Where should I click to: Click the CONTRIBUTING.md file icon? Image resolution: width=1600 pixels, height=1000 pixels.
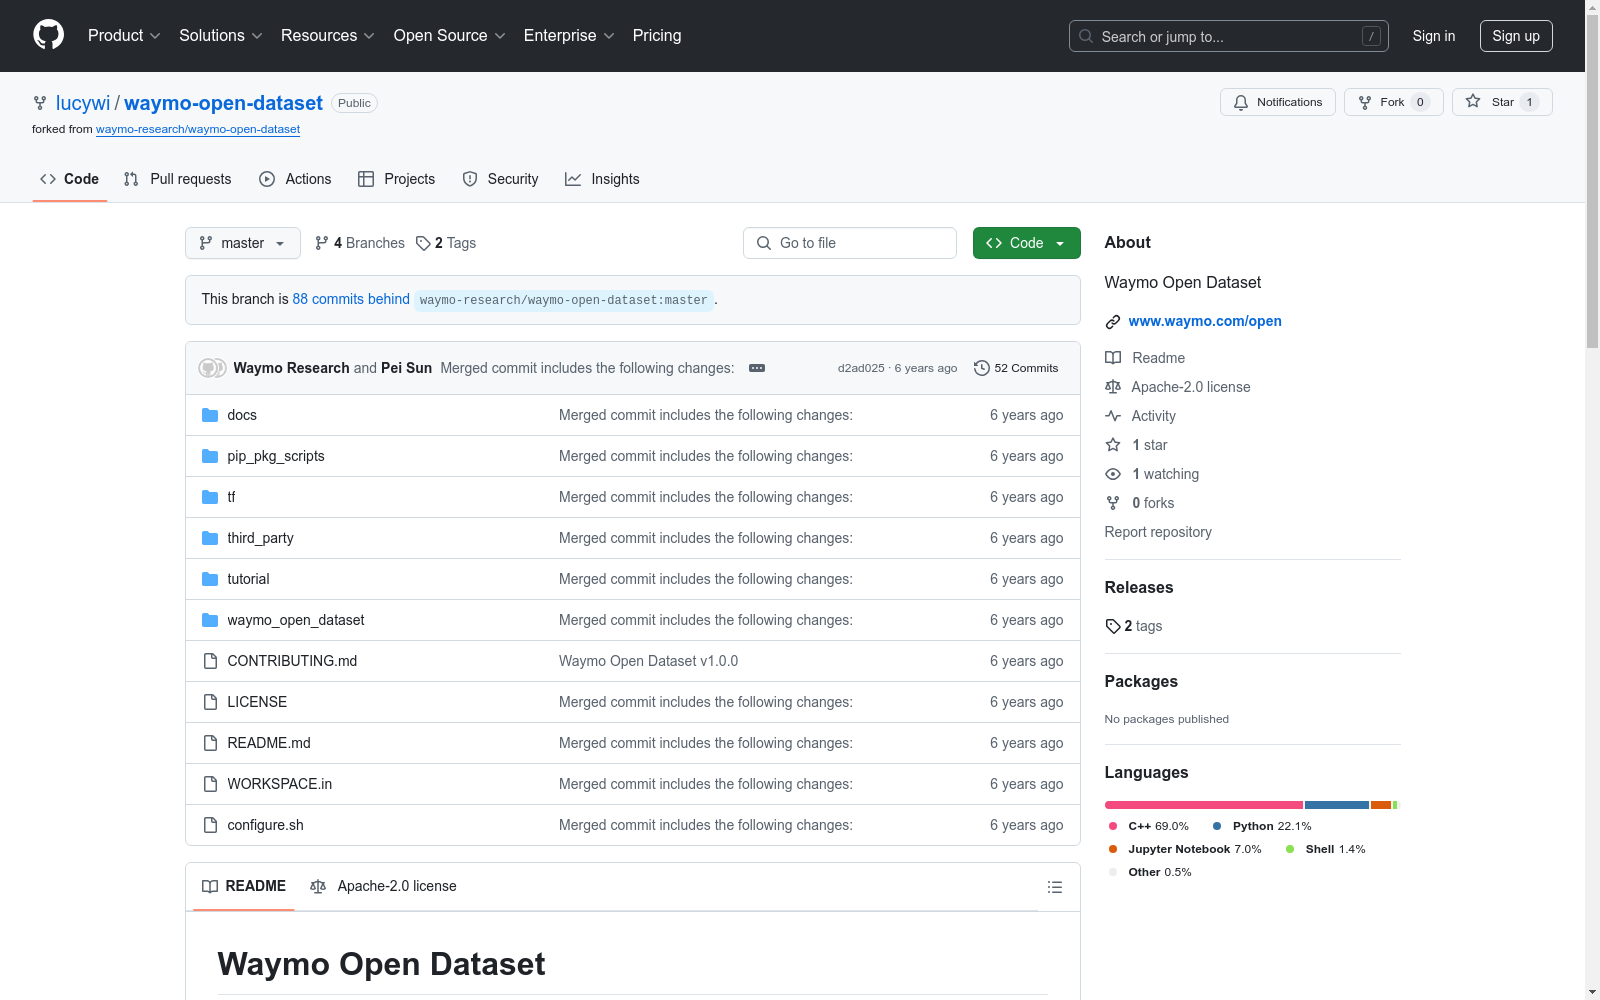tap(210, 661)
